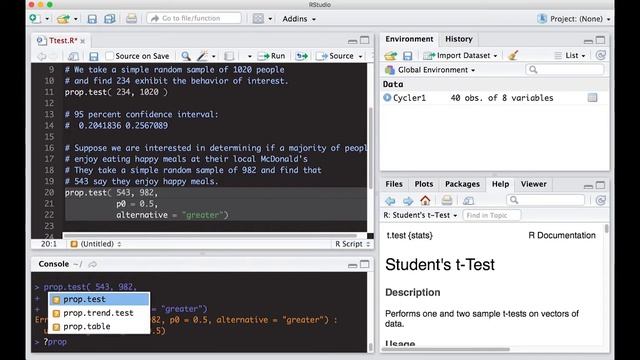640x360 pixels.
Task: View Cycler1 in the data viewer grid icon
Action: coord(592,98)
